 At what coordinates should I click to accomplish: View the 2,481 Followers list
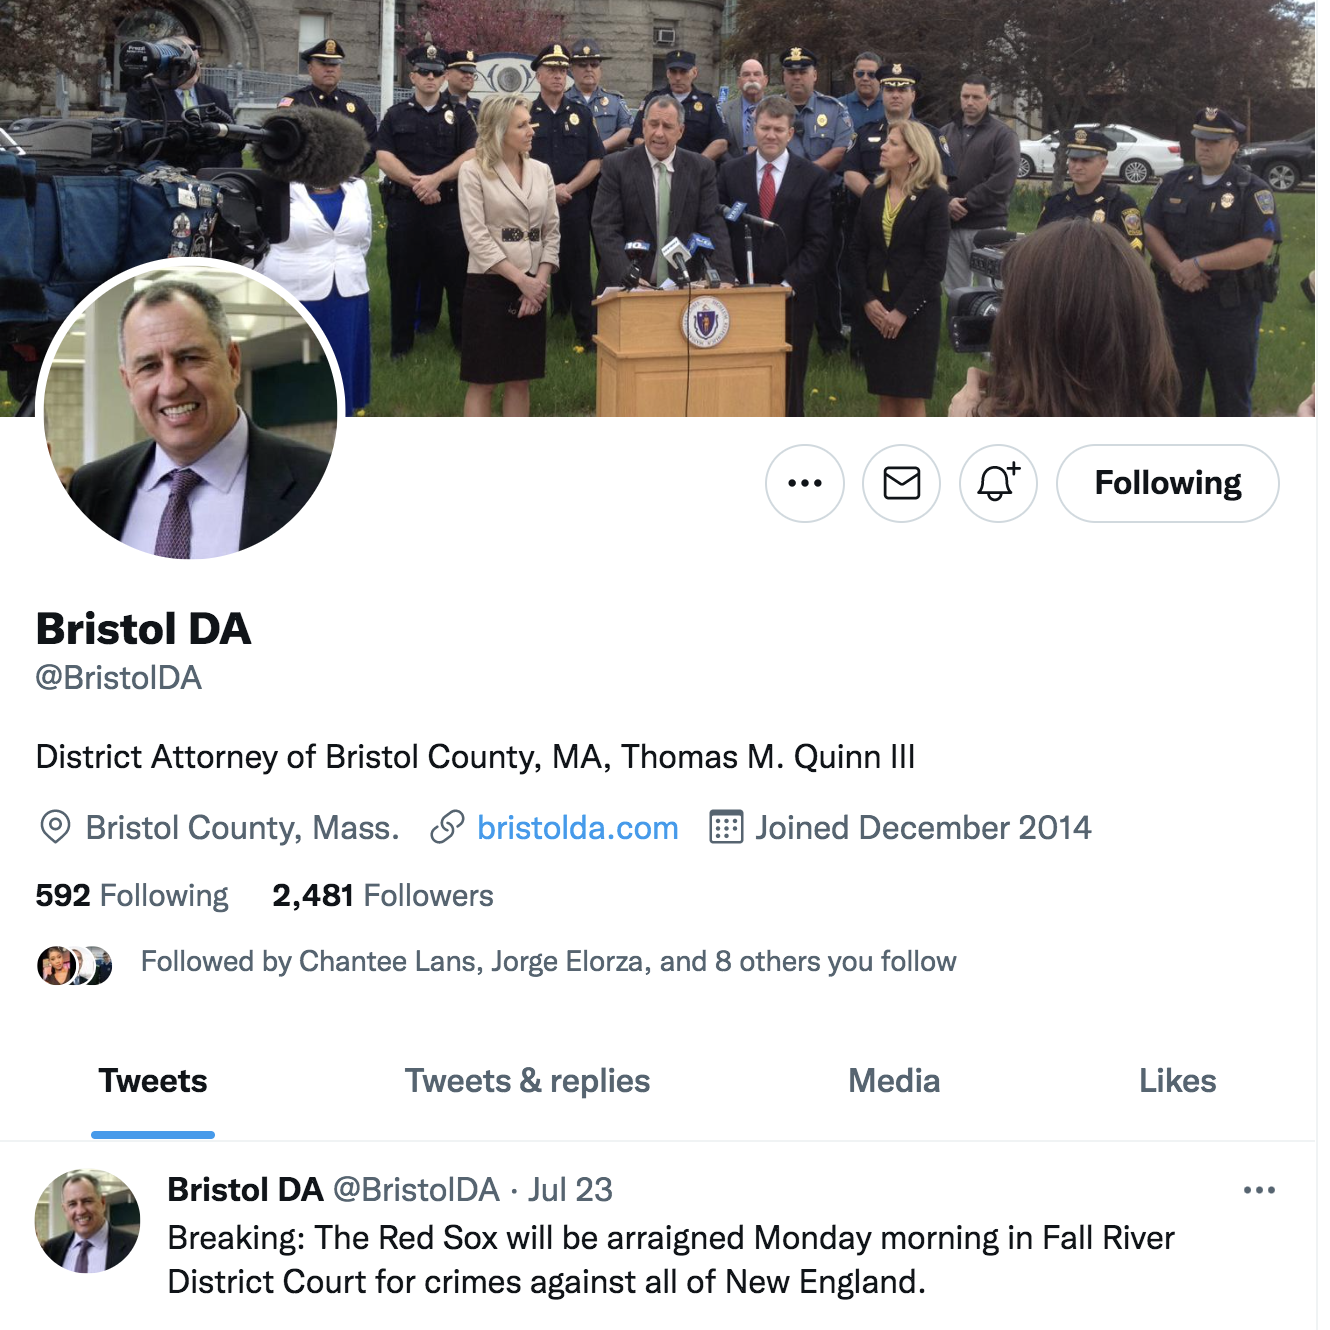tap(383, 895)
